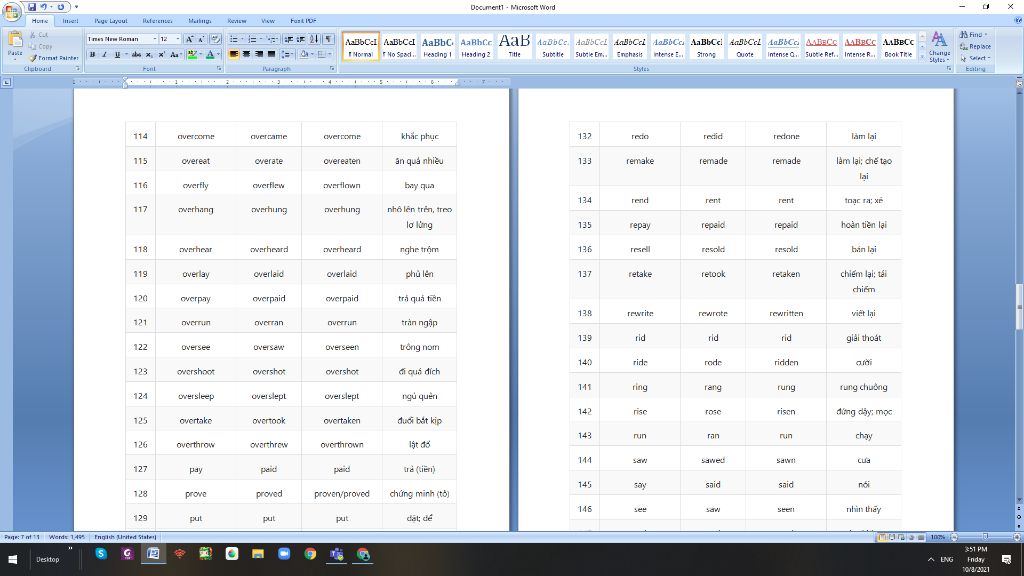This screenshot has width=1024, height=576.
Task: Activate Format Painter
Action: point(54,58)
